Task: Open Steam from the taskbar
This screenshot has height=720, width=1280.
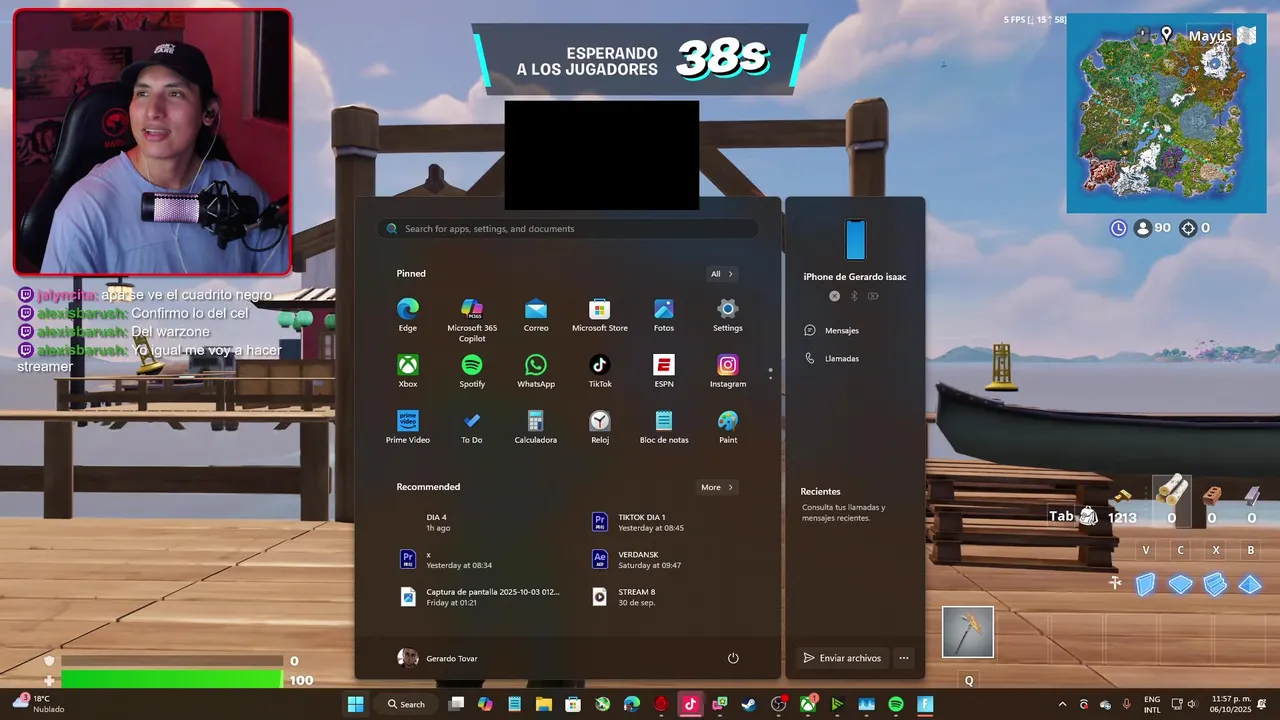Action: pyautogui.click(x=748, y=704)
